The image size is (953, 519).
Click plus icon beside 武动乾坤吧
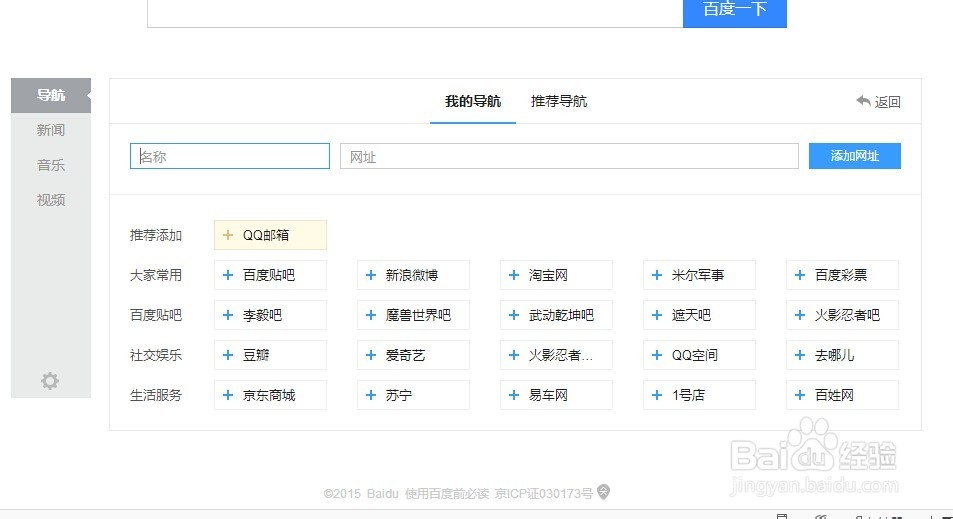(514, 315)
